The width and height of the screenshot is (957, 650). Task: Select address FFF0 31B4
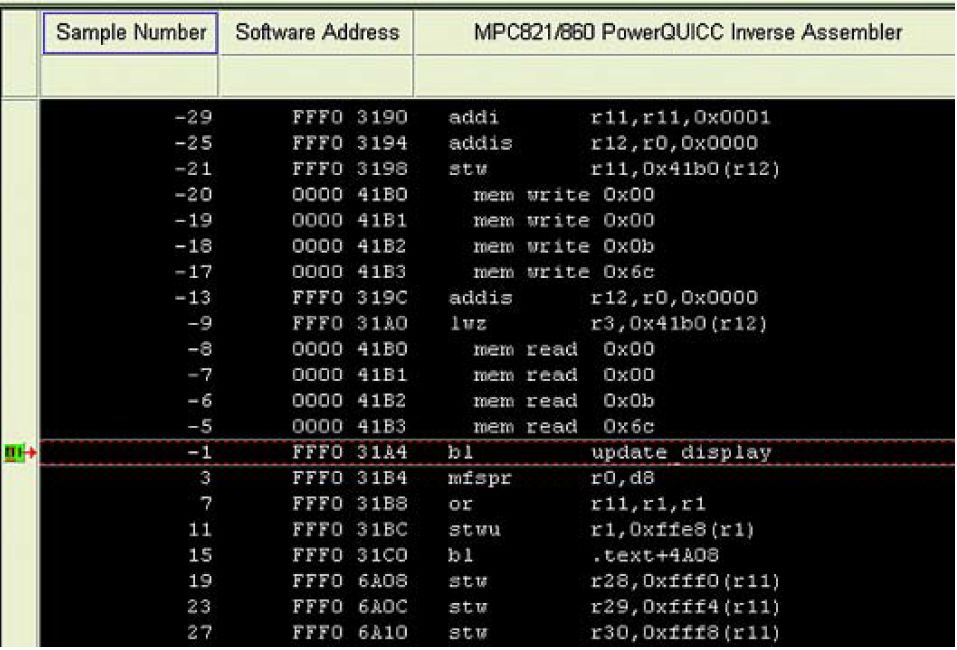tap(349, 478)
